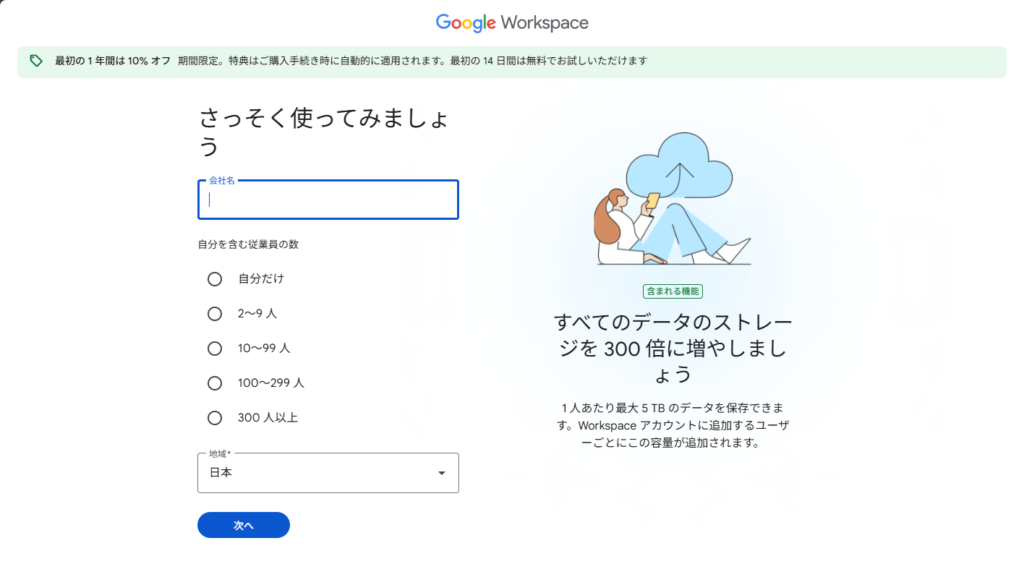Click the 含まれる機能 badge
Screen dimensions: 1024x572
[672, 291]
